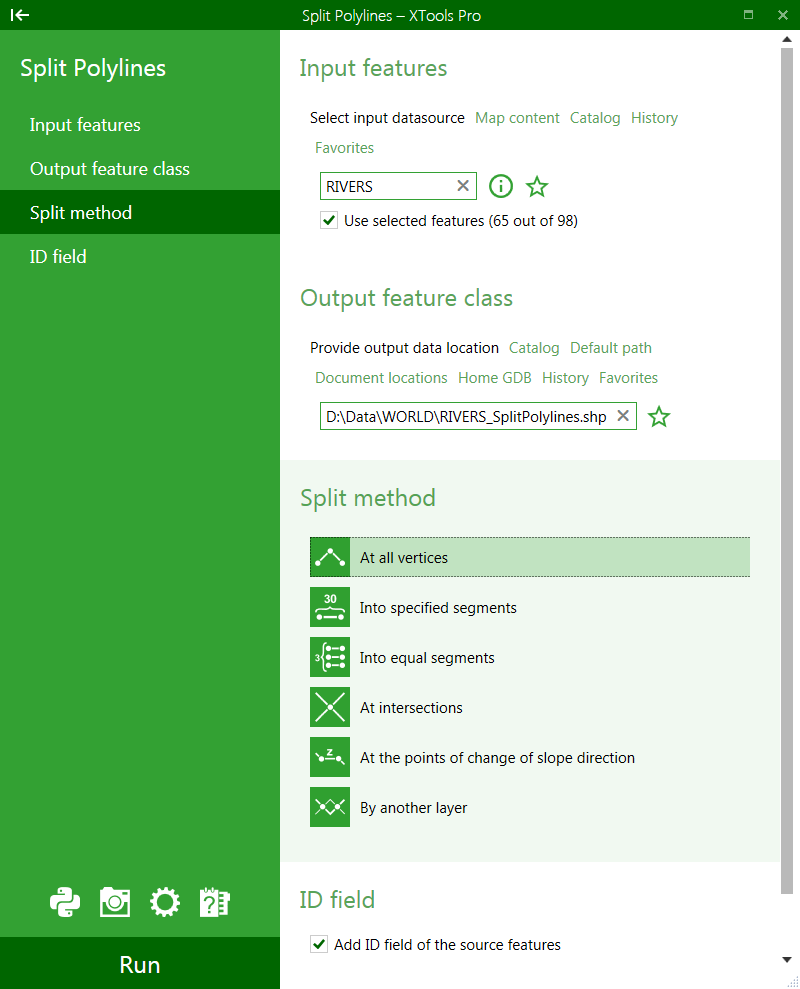Maximize the XTools Pro window
This screenshot has height=989, width=800.
pyautogui.click(x=748, y=15)
